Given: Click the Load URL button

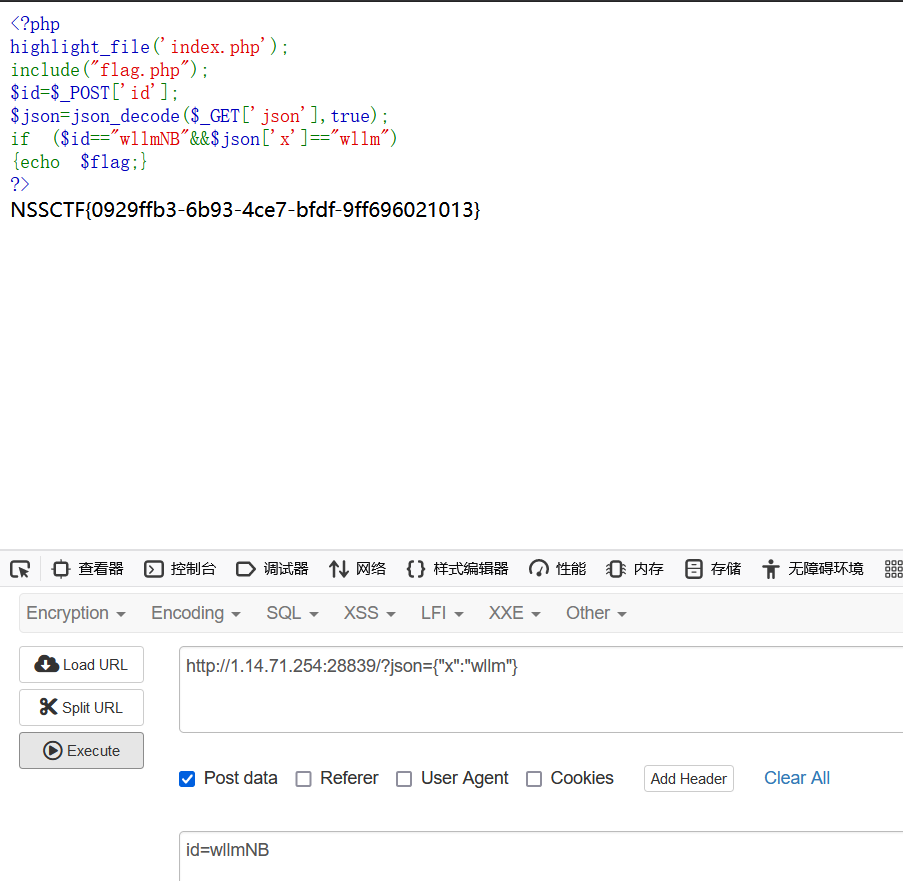Looking at the screenshot, I should (81, 664).
